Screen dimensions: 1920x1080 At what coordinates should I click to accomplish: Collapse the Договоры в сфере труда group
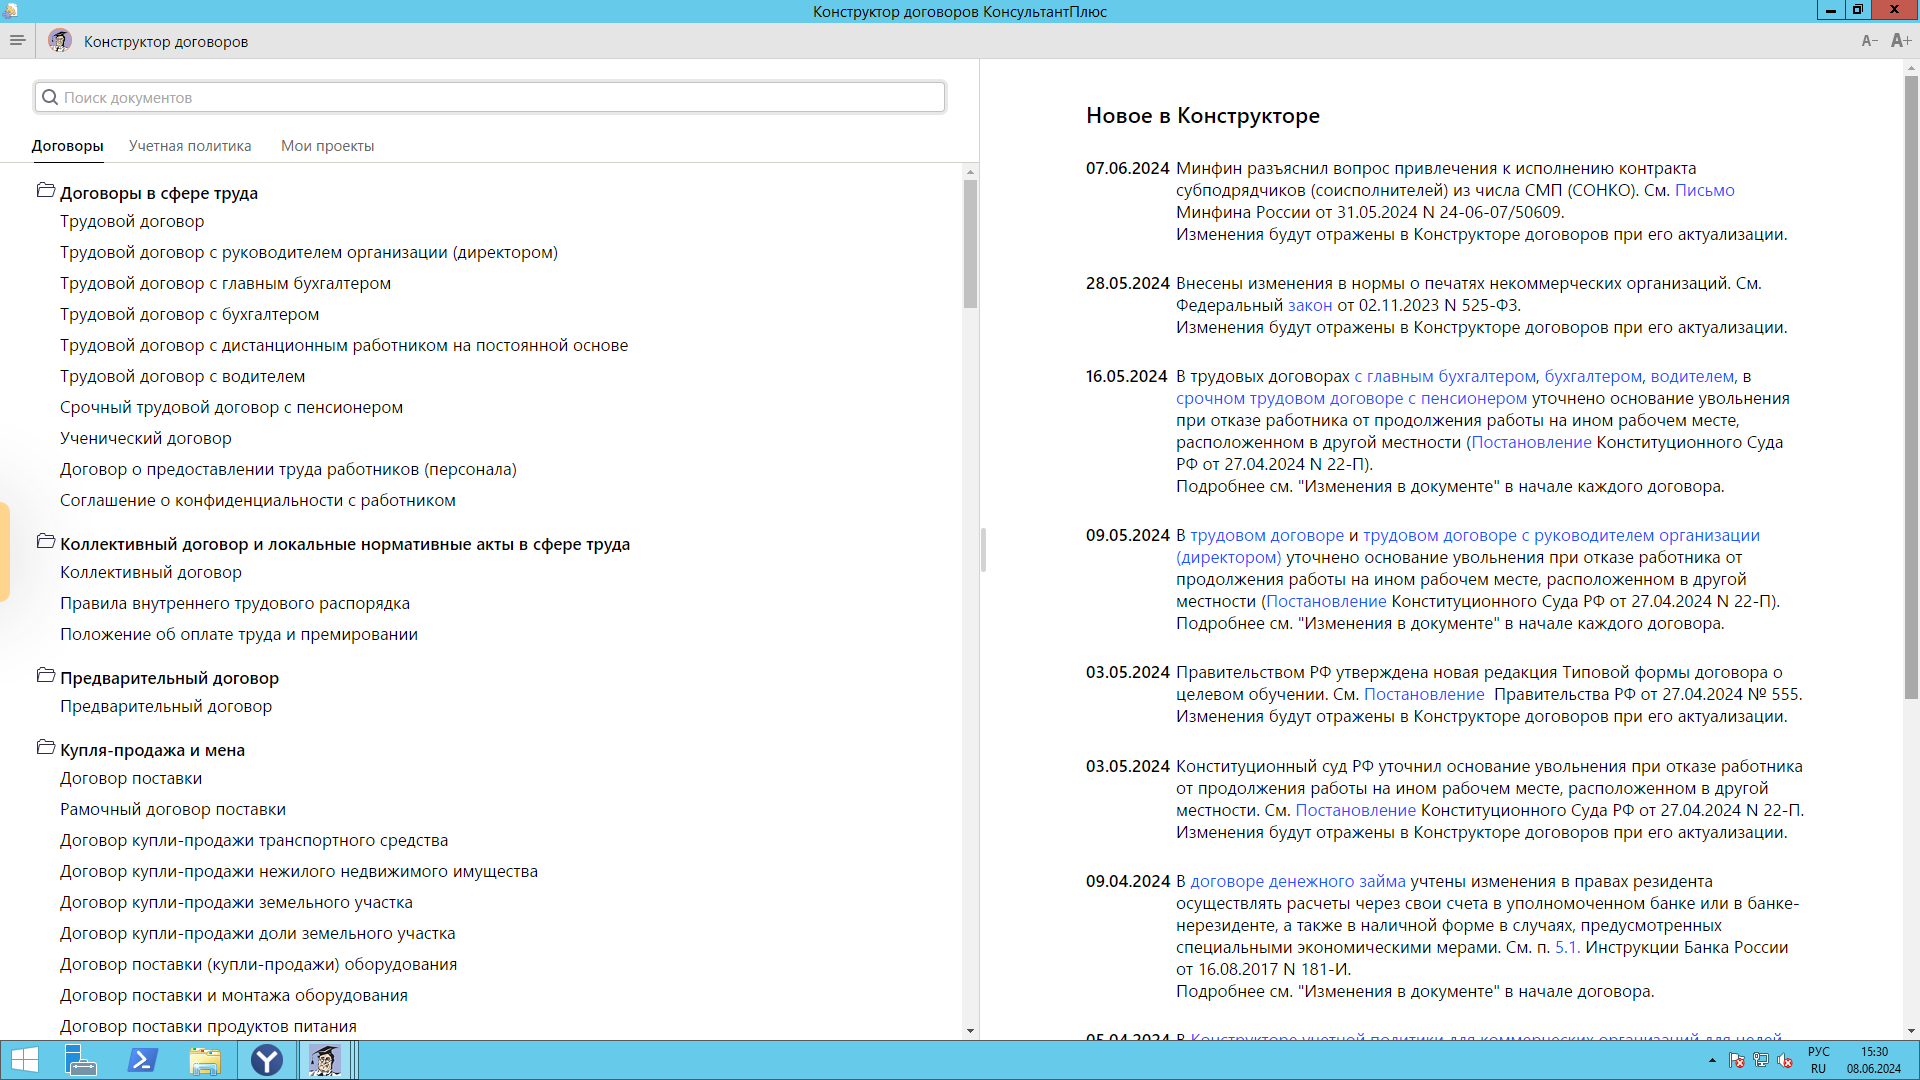click(158, 193)
